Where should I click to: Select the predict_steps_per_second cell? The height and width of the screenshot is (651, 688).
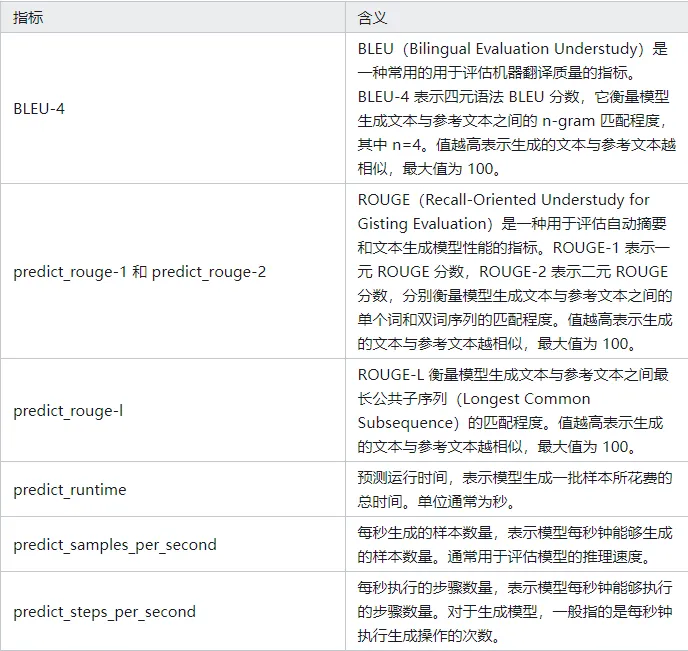[x=173, y=611]
